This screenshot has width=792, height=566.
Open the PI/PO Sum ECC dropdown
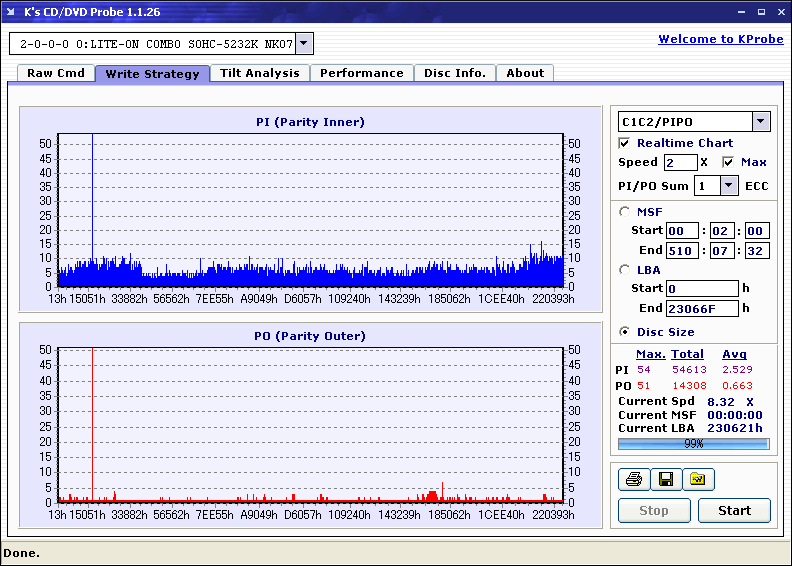pos(728,186)
